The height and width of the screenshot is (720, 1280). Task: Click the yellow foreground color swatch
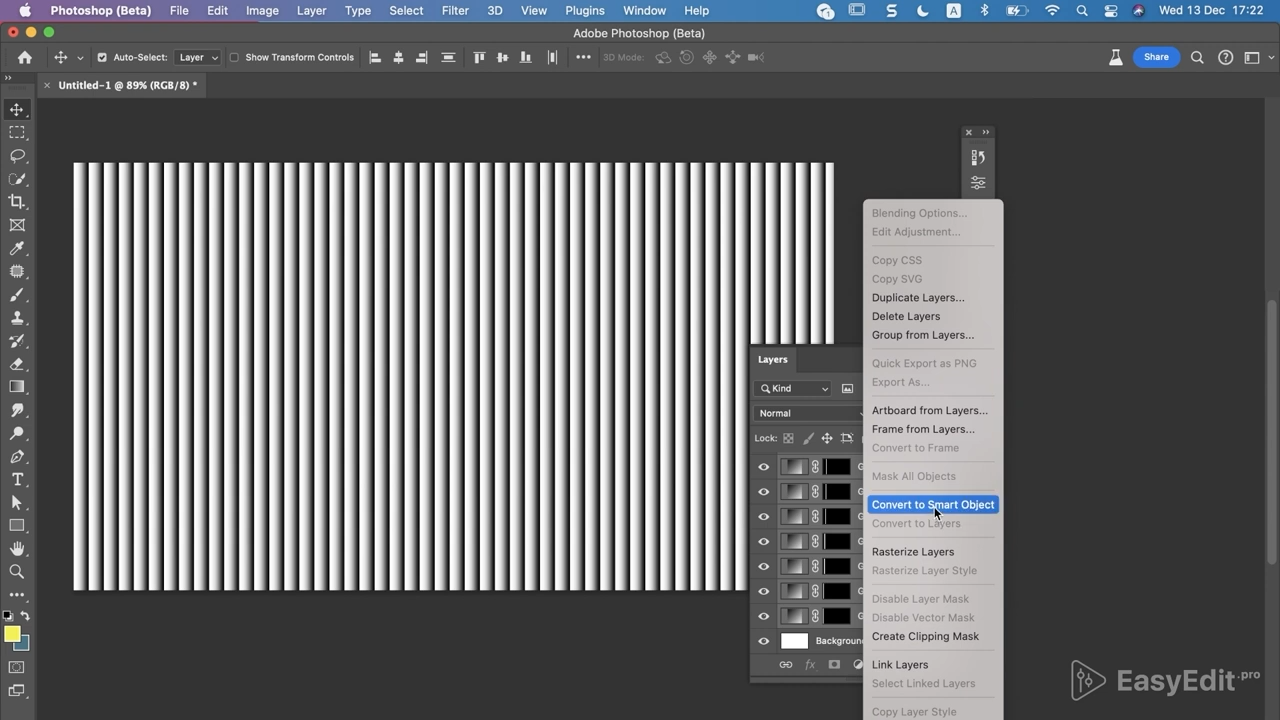point(12,634)
